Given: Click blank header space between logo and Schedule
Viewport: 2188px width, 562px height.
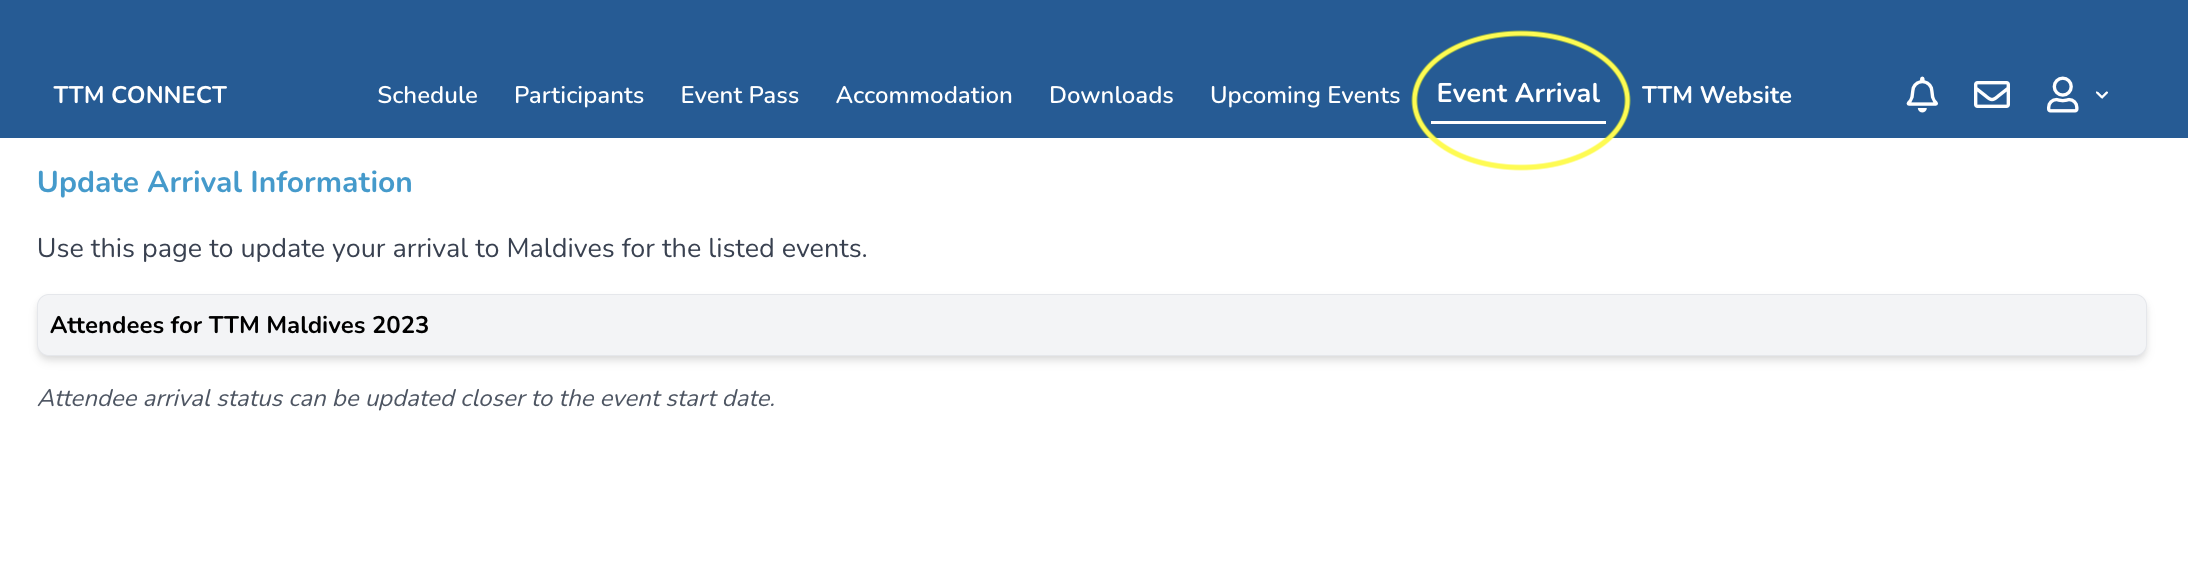Looking at the screenshot, I should pyautogui.click(x=300, y=95).
